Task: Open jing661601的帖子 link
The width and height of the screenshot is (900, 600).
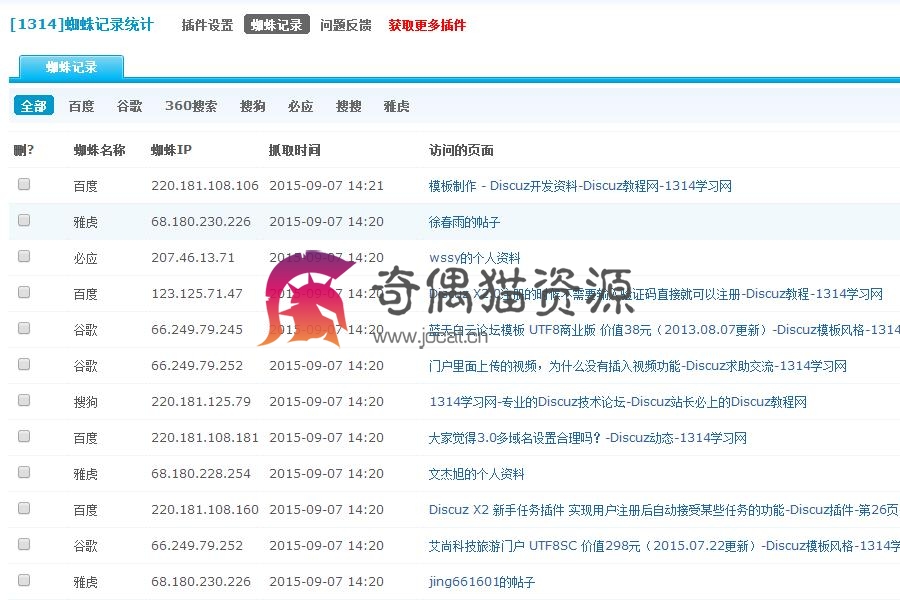Action: tap(482, 582)
